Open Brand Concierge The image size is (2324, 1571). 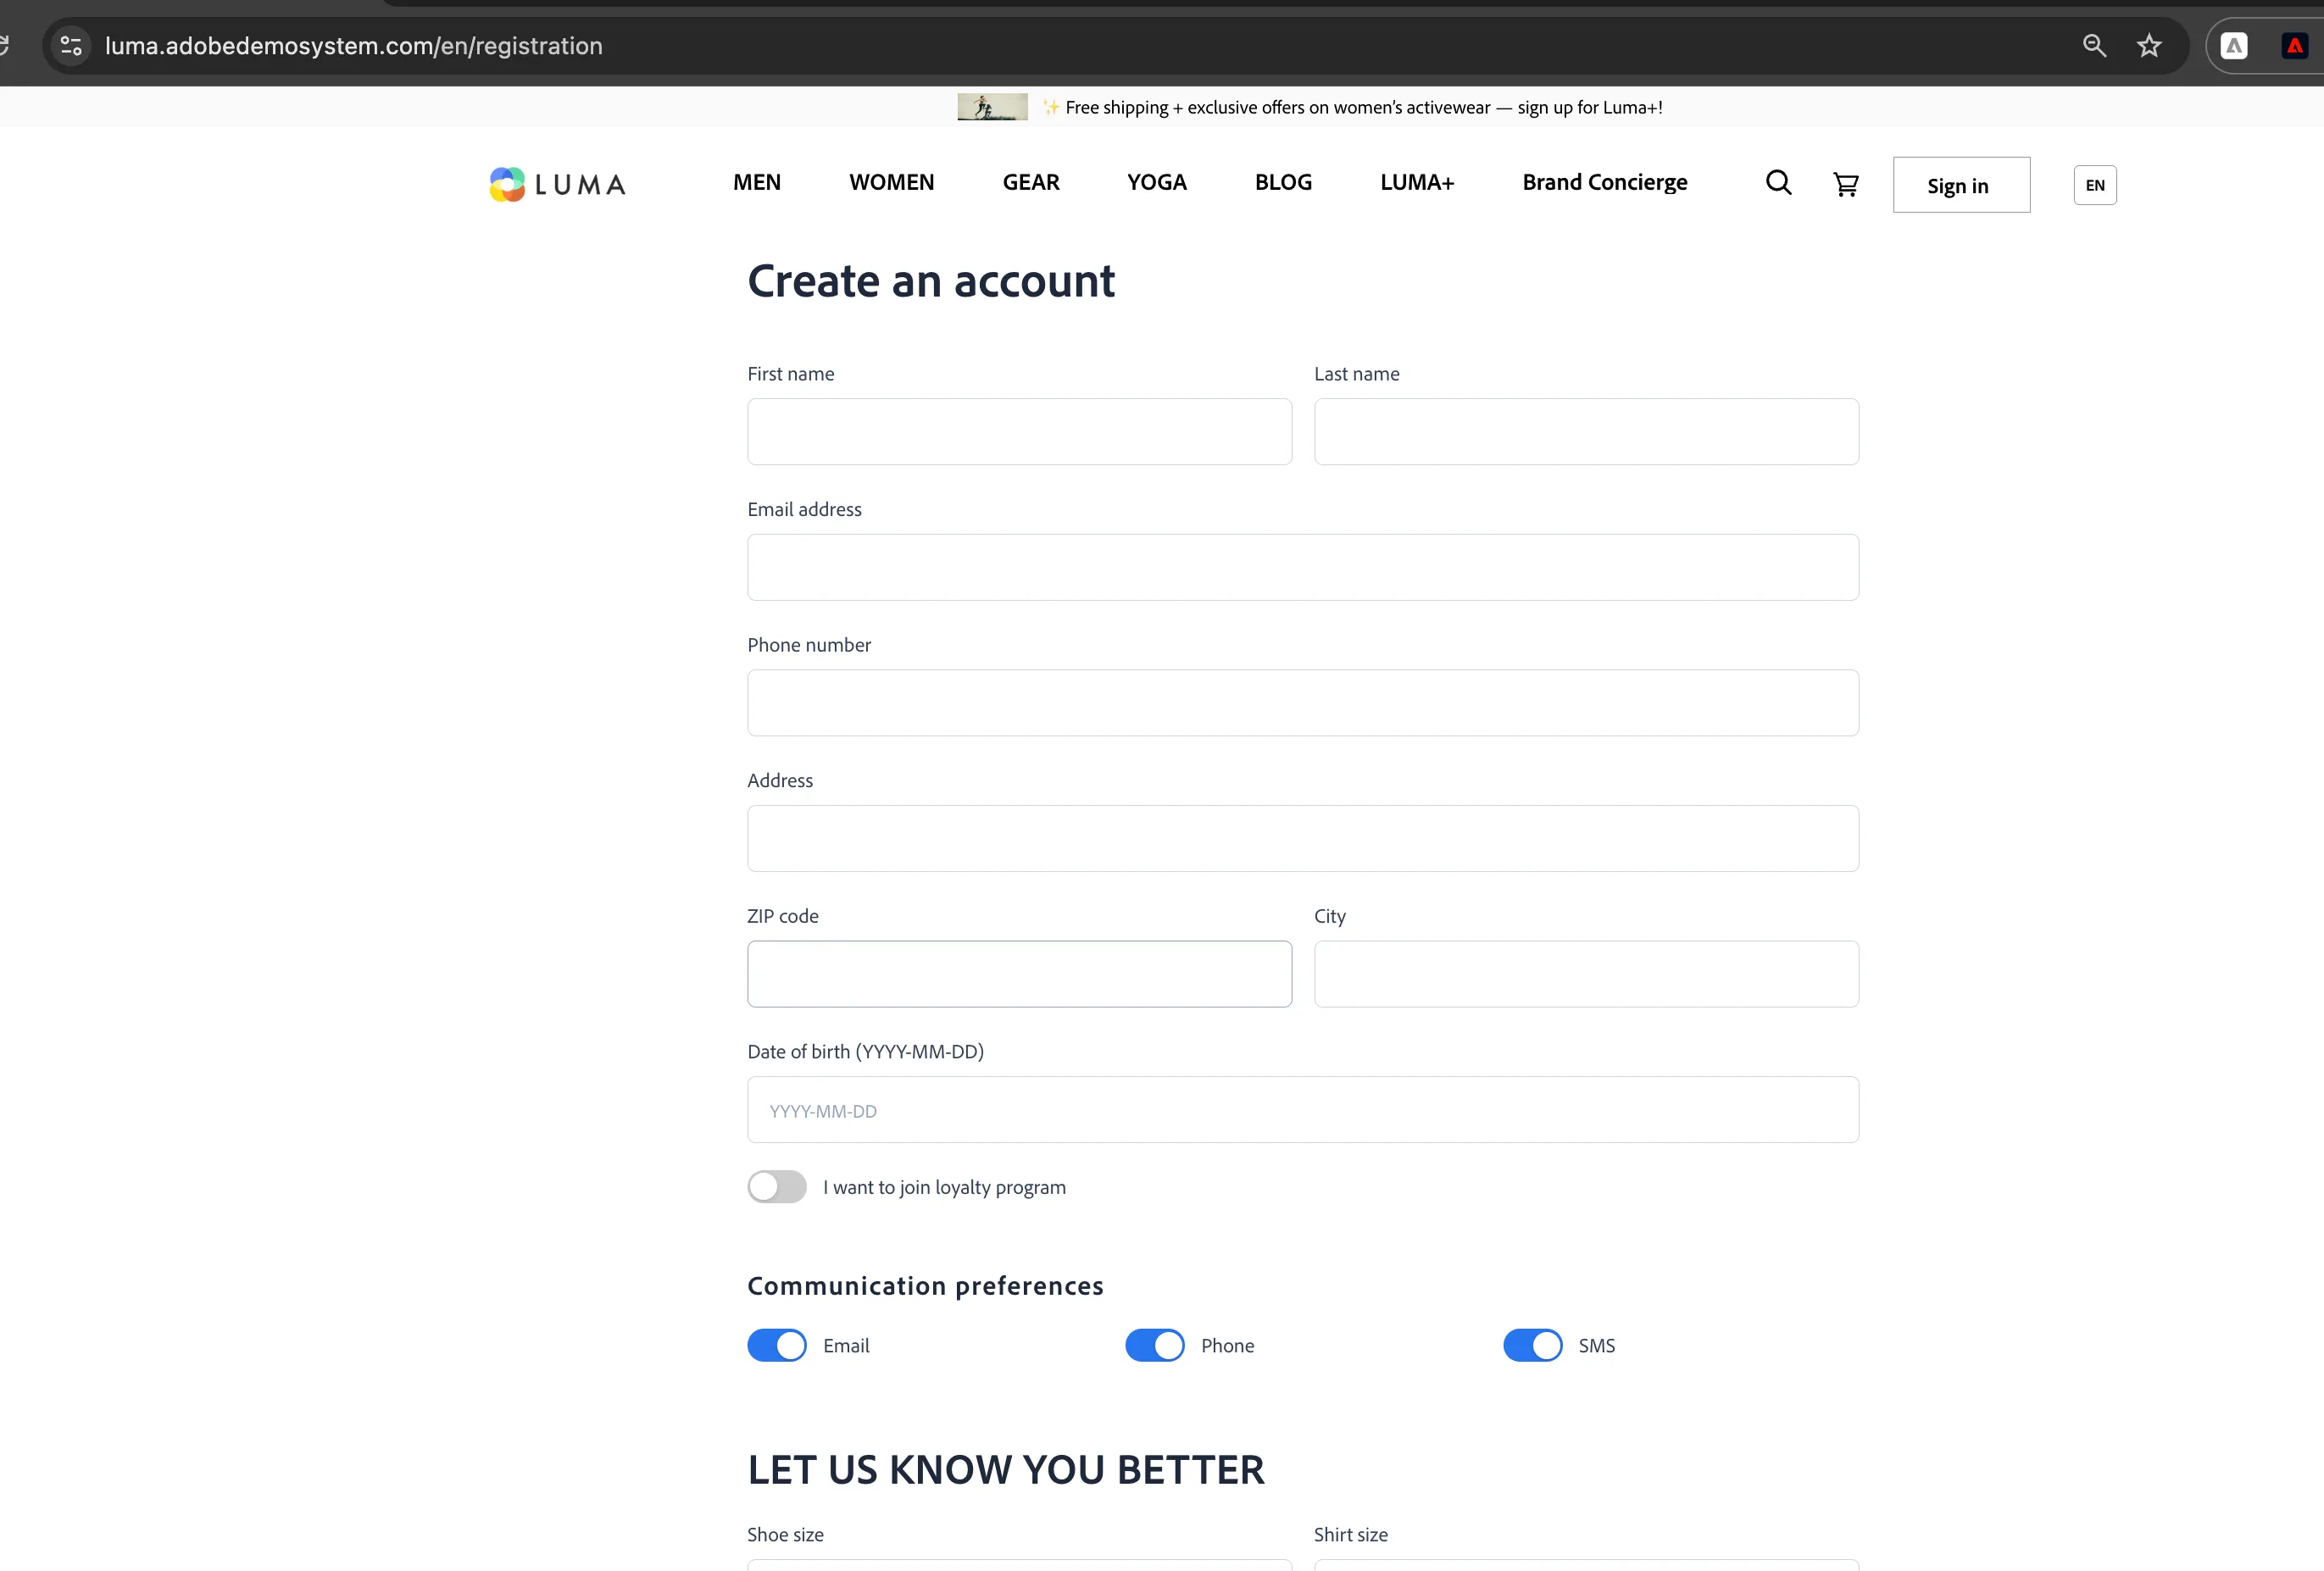coord(1605,182)
